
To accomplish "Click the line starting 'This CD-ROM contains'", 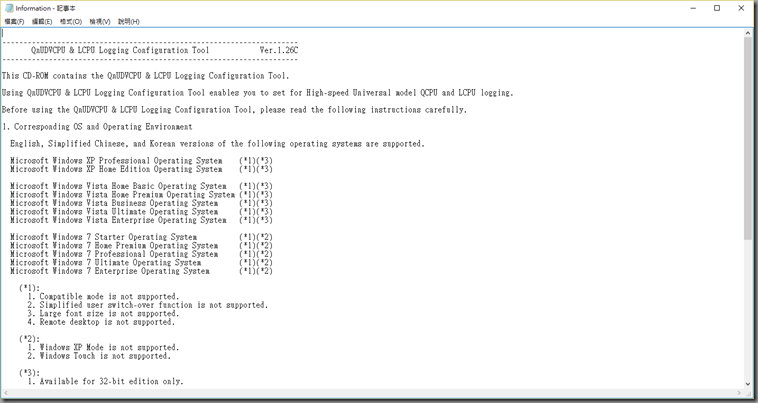I will click(146, 76).
